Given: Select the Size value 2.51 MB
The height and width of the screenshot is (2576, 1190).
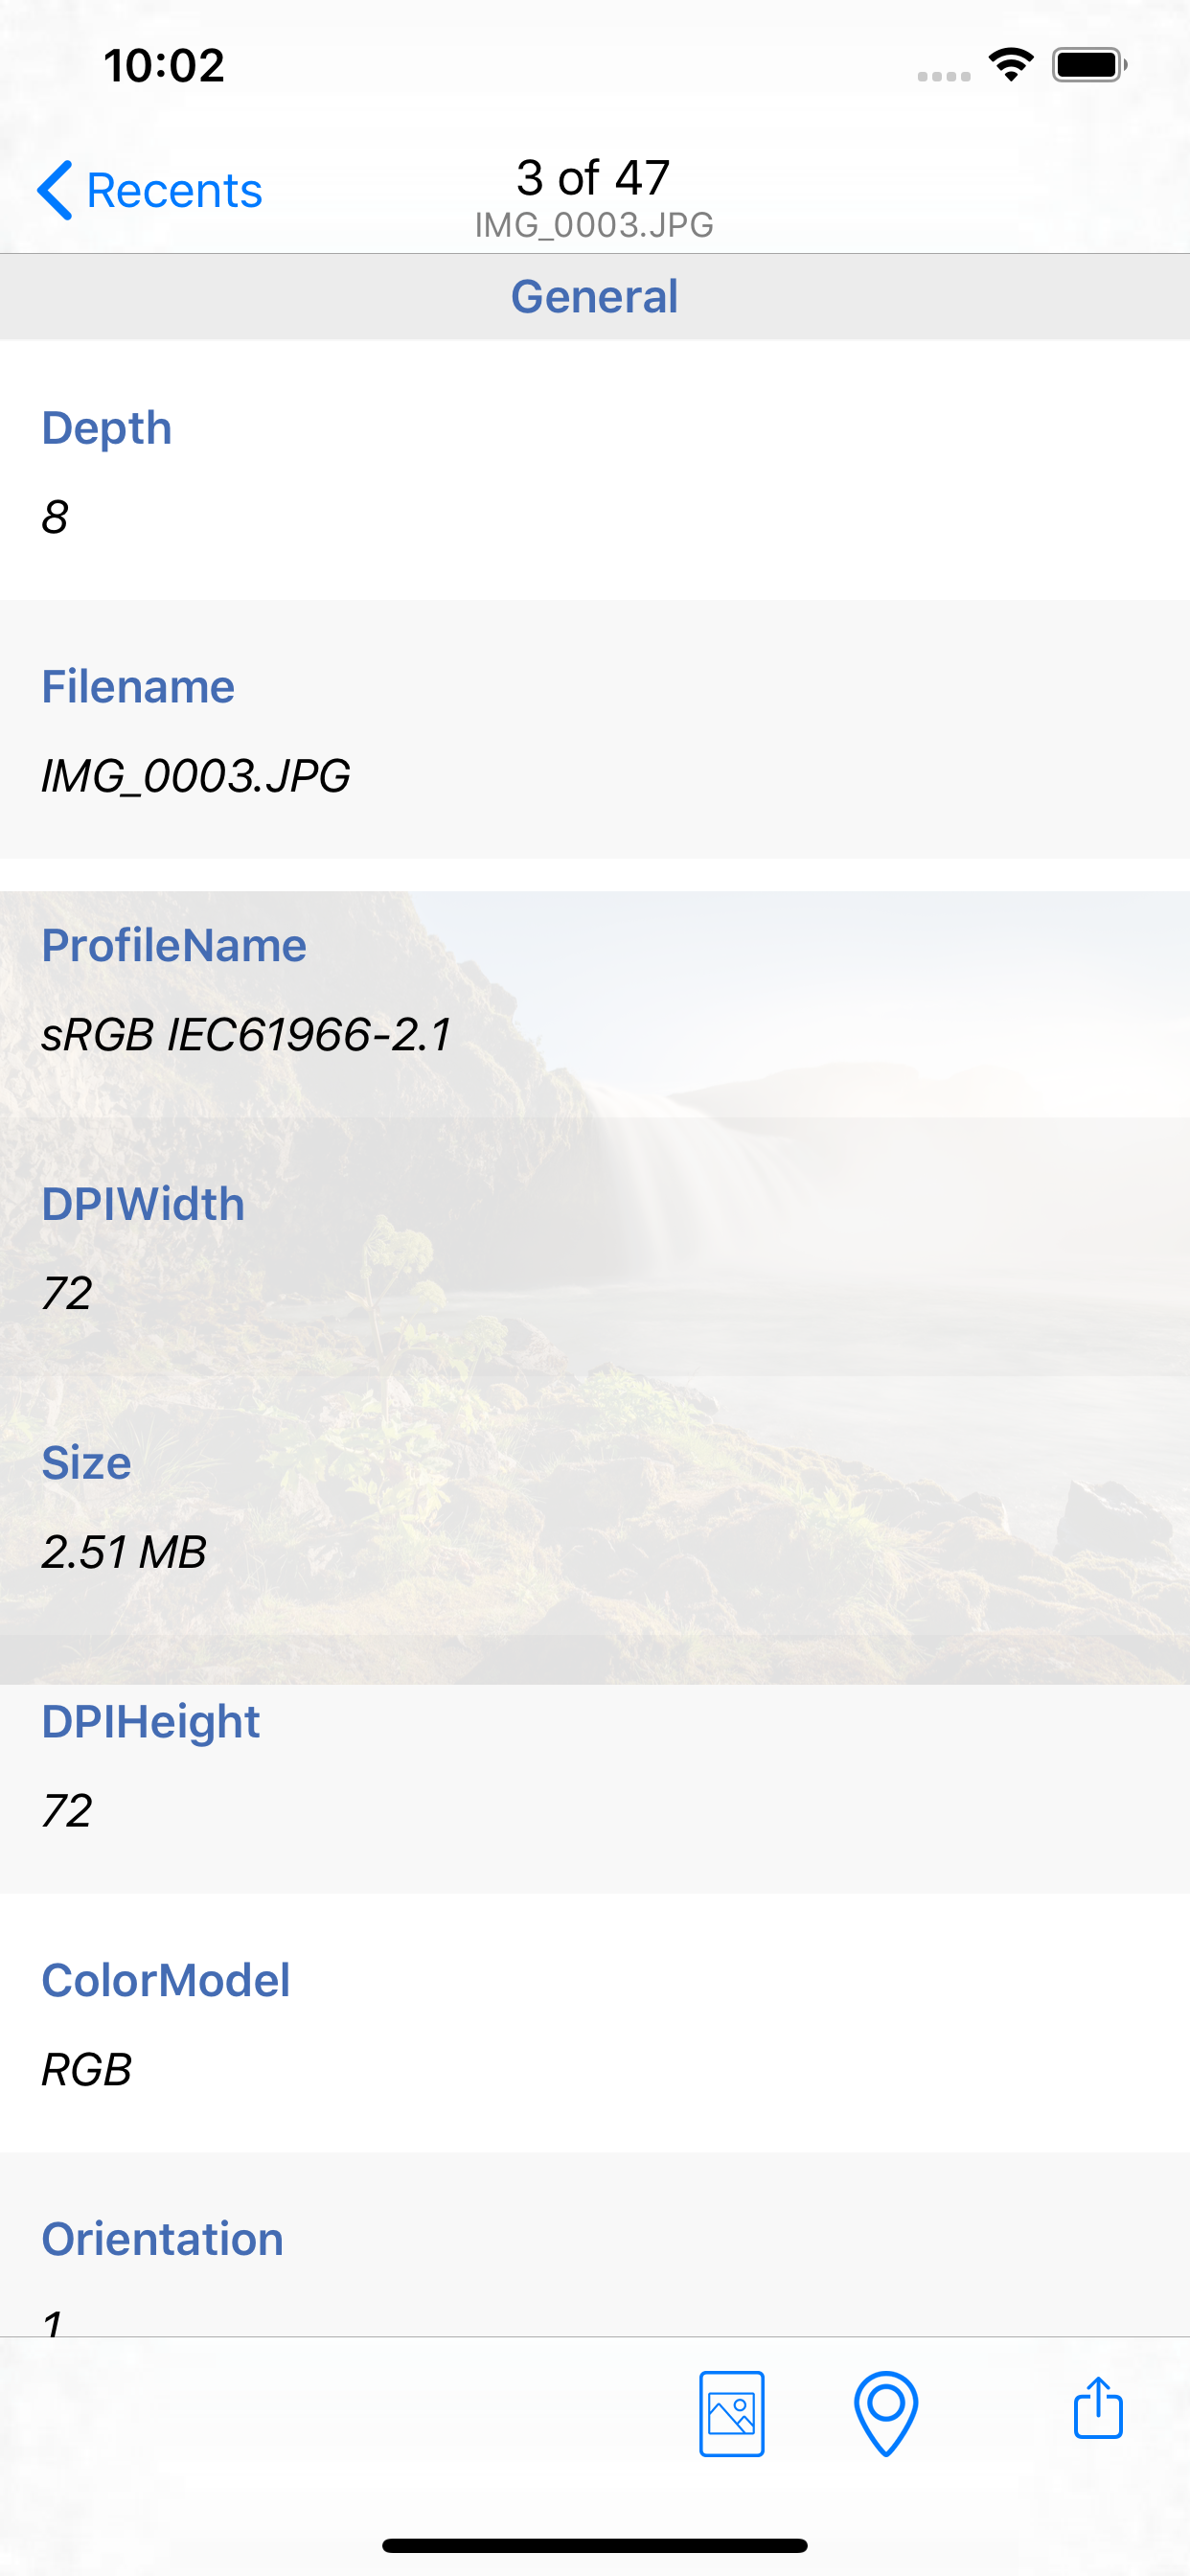Looking at the screenshot, I should click(x=125, y=1553).
